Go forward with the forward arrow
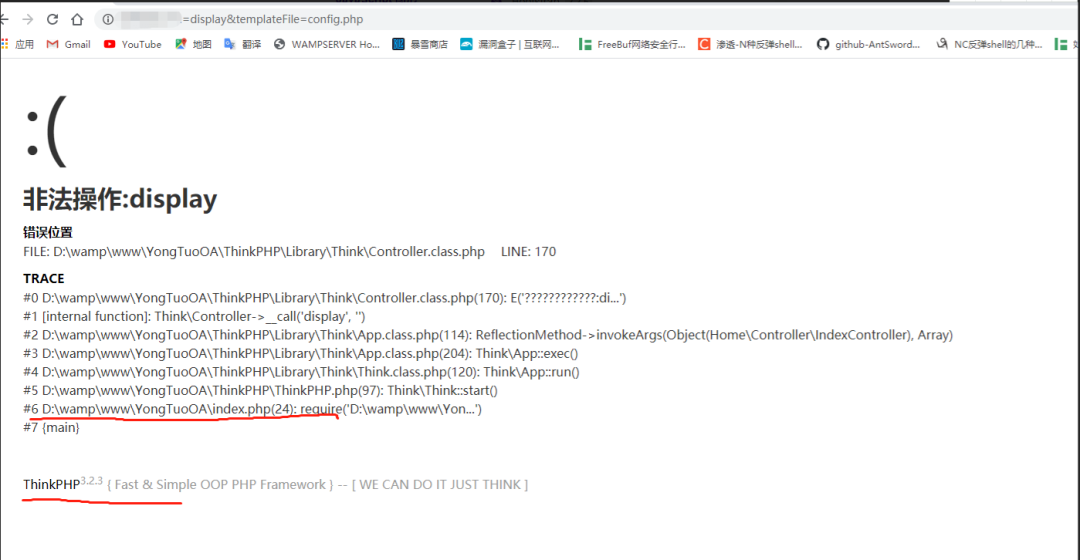Screen dimensions: 1080x560 point(28,19)
